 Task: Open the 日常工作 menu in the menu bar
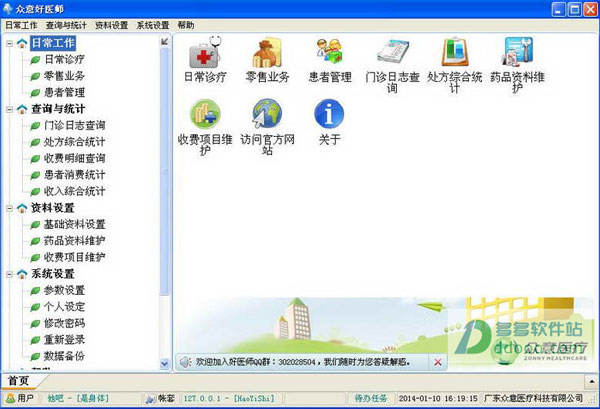click(21, 25)
